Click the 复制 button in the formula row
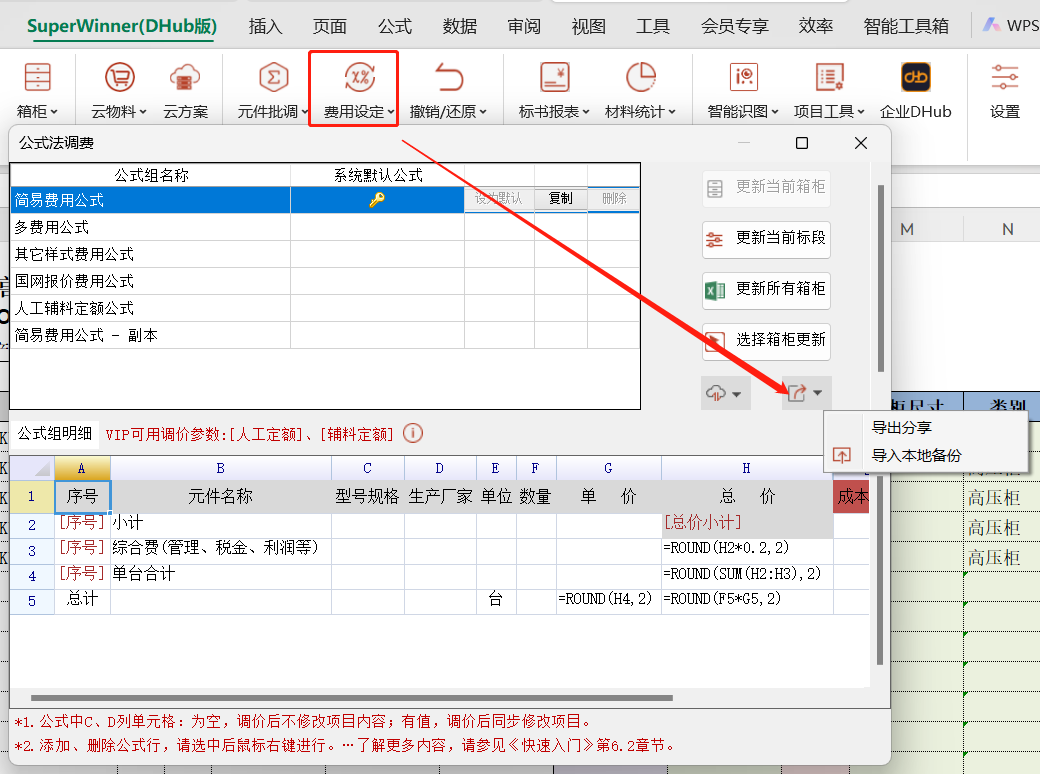This screenshot has height=774, width=1040. [x=561, y=198]
